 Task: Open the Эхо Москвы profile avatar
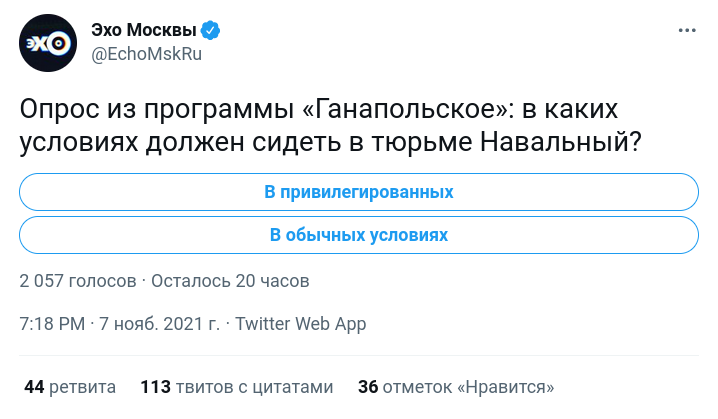point(46,43)
